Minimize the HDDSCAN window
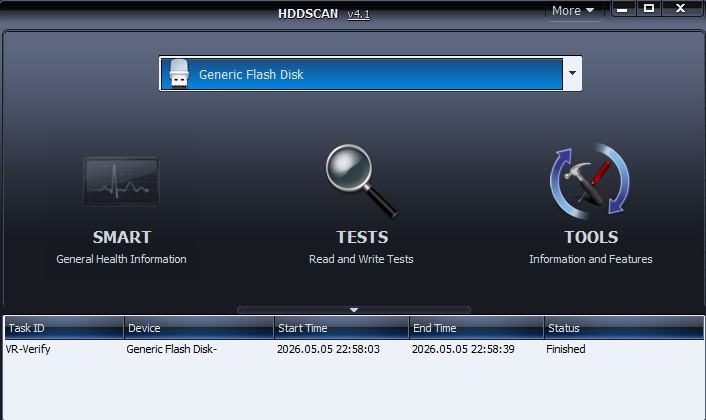706x420 pixels. click(x=622, y=9)
